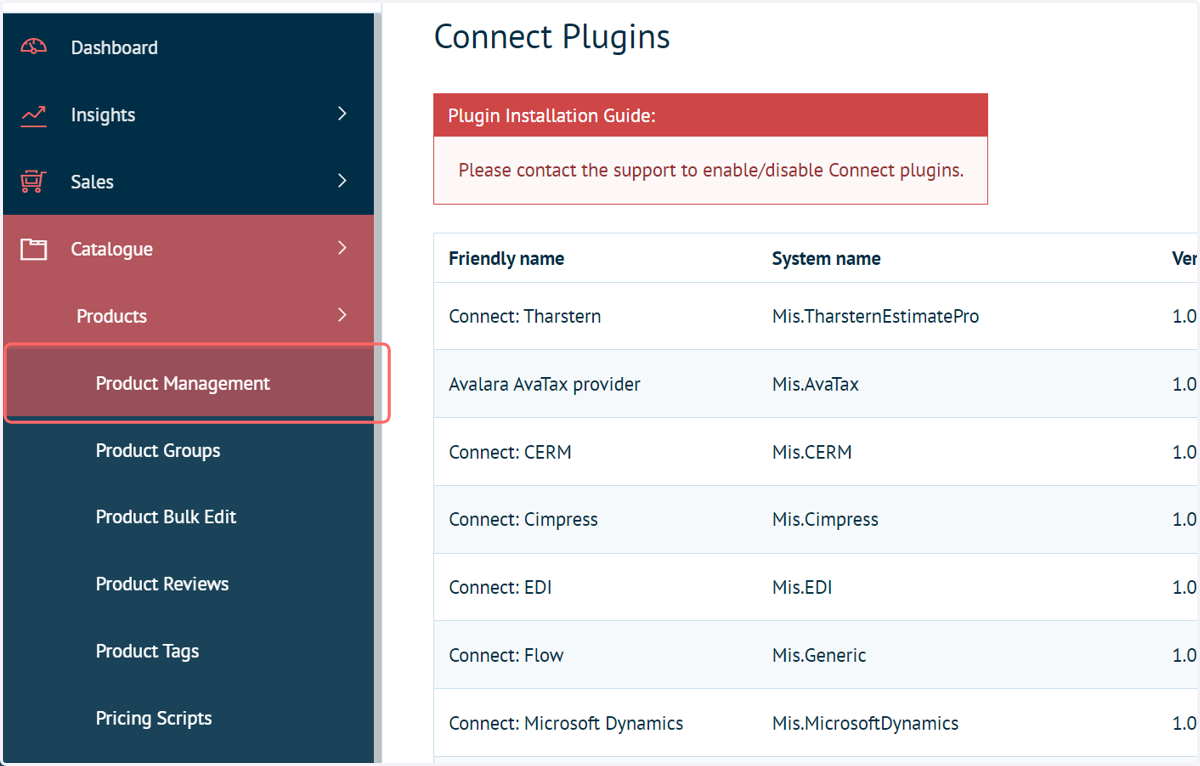The image size is (1200, 766).
Task: Click Mis.CERM system name
Action: pyautogui.click(x=812, y=452)
